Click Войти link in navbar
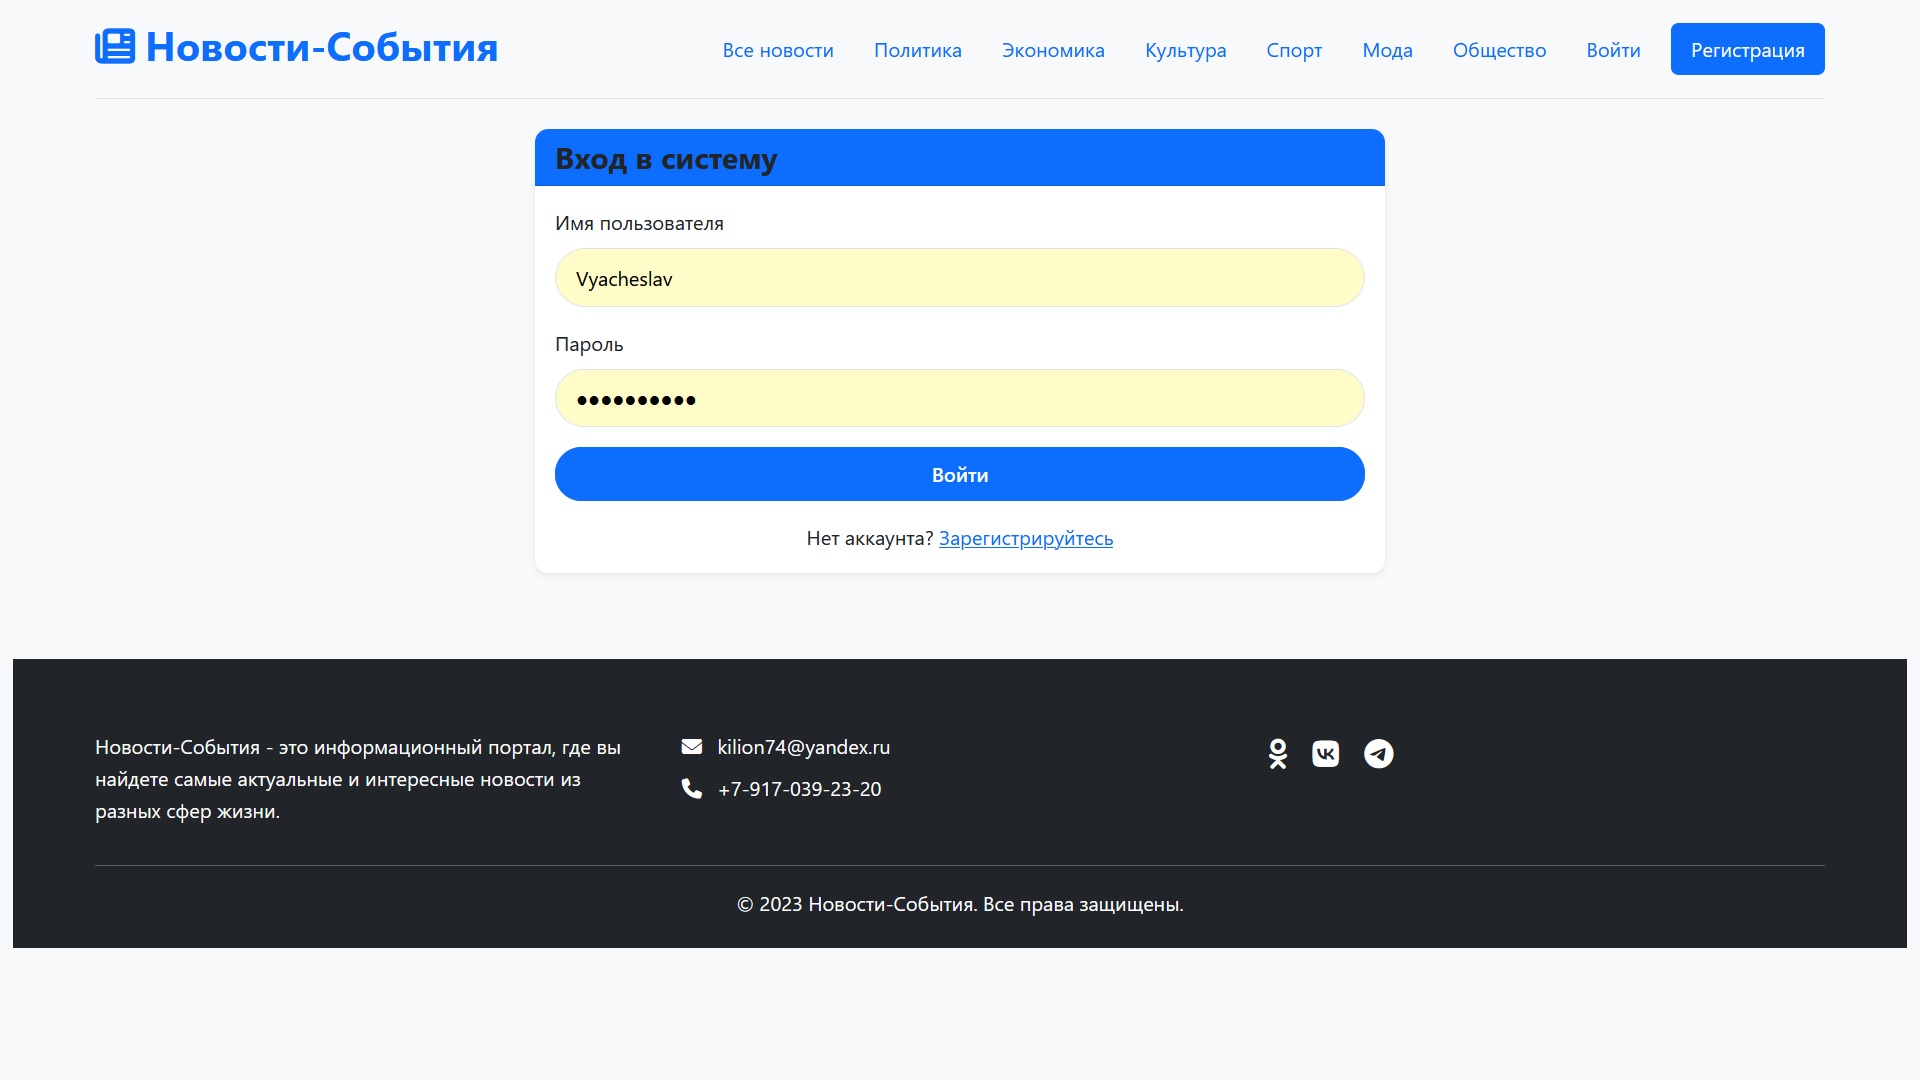 pos(1613,50)
